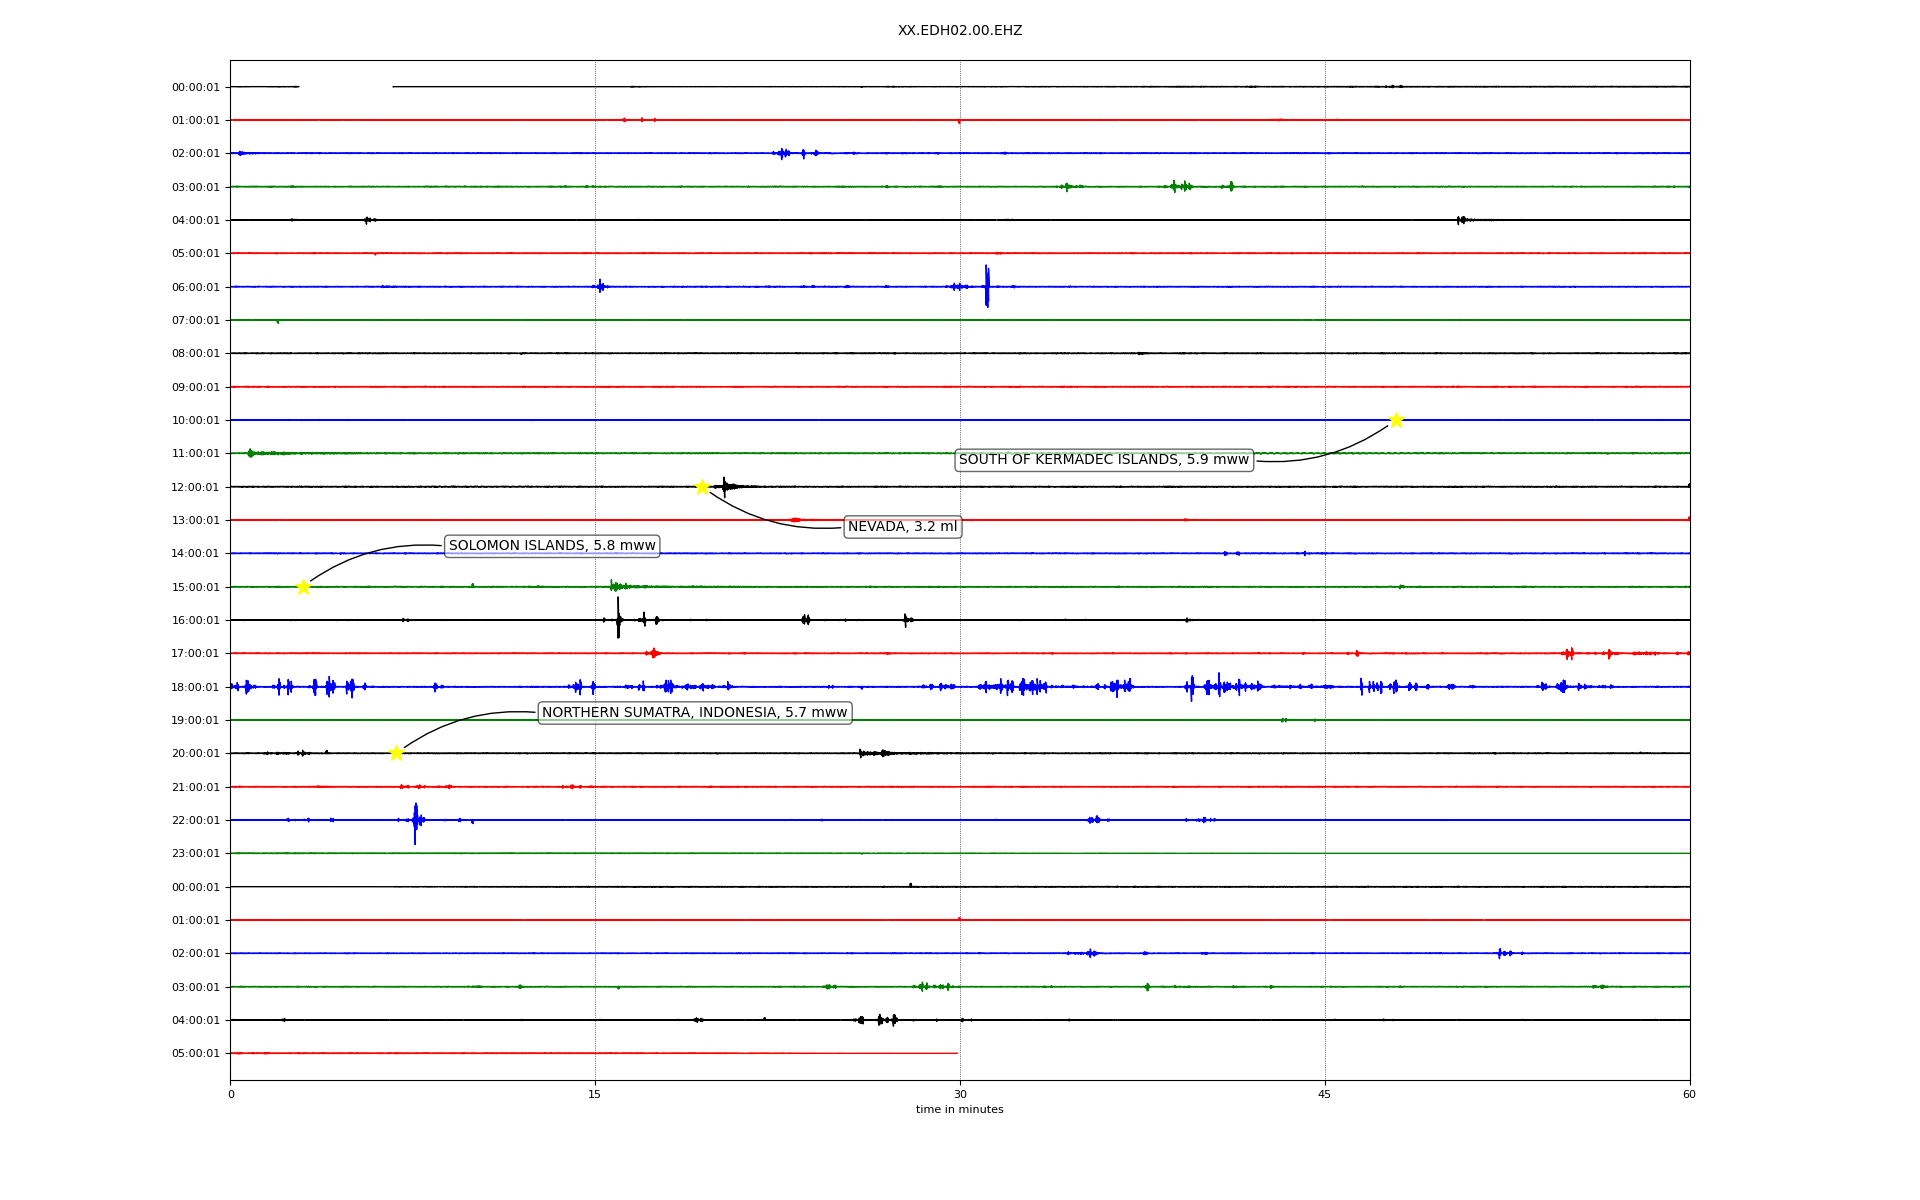
Task: Click the green burst at start of 11:00:01 trace
Action: [x=251, y=453]
